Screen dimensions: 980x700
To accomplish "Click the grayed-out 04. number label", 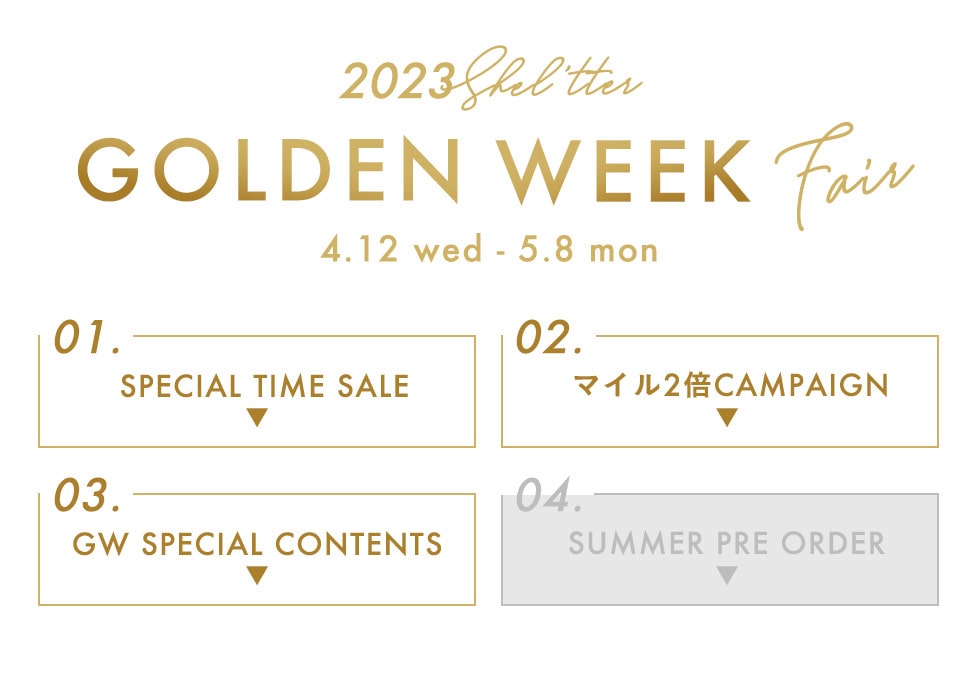I will 550,497.
